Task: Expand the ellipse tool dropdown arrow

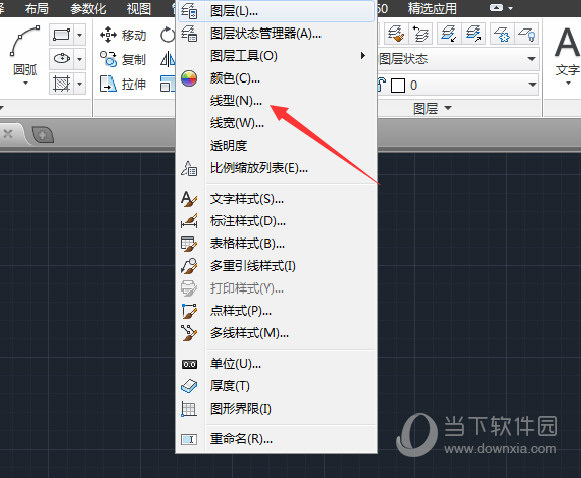Action: 79,59
